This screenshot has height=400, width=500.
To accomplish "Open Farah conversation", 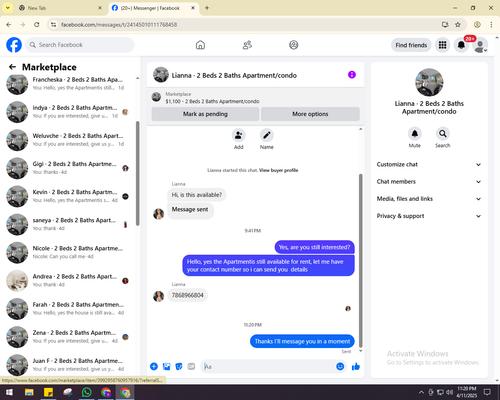I will tap(68, 309).
